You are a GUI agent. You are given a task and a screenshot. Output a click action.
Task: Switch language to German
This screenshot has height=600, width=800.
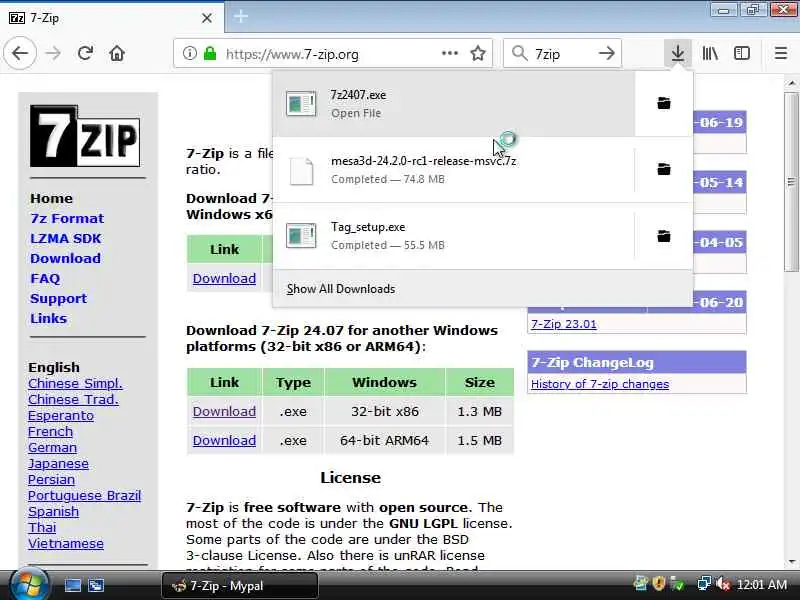coord(53,447)
